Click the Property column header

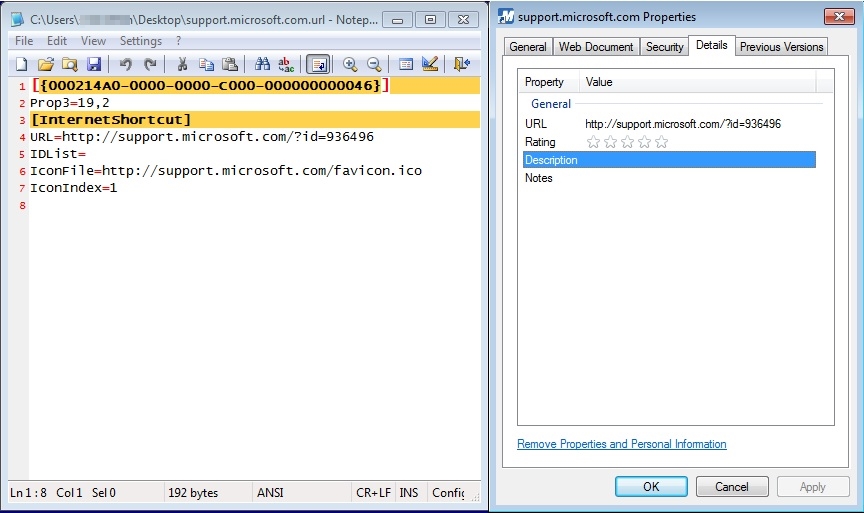point(549,82)
